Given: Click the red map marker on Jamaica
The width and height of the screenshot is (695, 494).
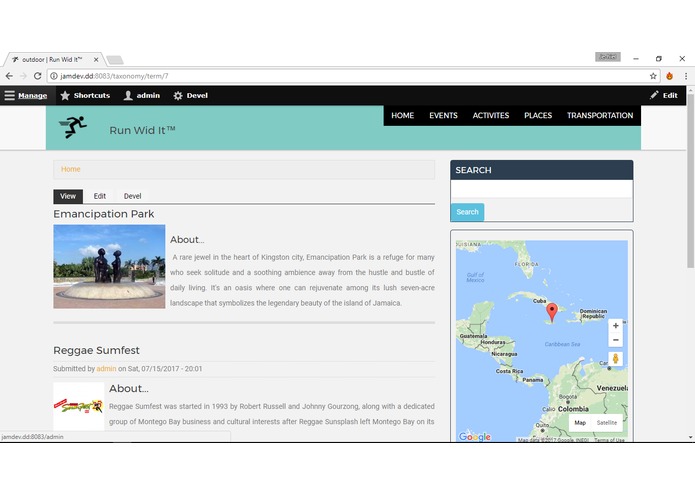Looking at the screenshot, I should coord(552,312).
